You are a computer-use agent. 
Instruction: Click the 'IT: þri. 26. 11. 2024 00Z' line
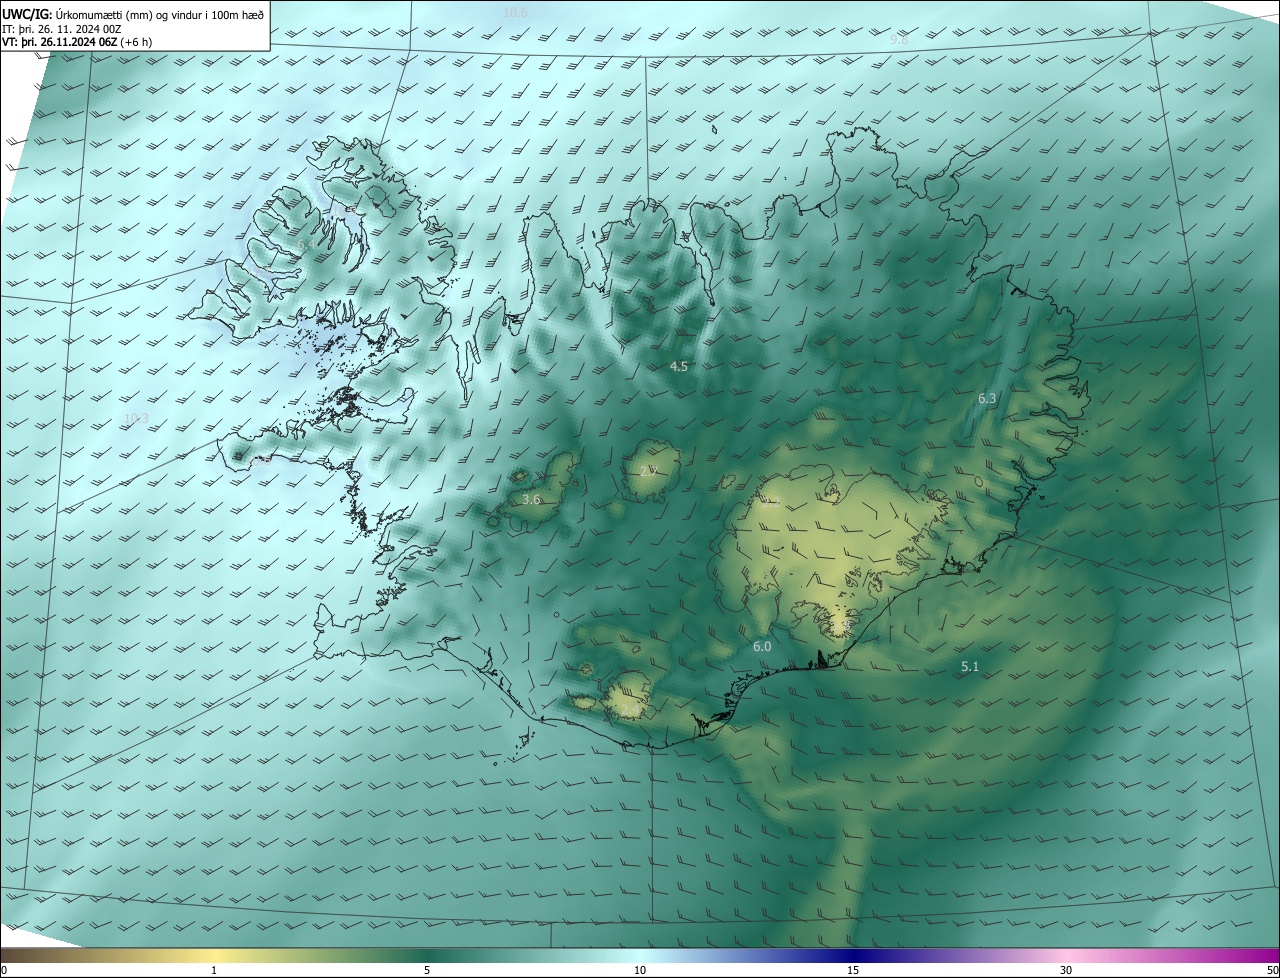click(62, 29)
